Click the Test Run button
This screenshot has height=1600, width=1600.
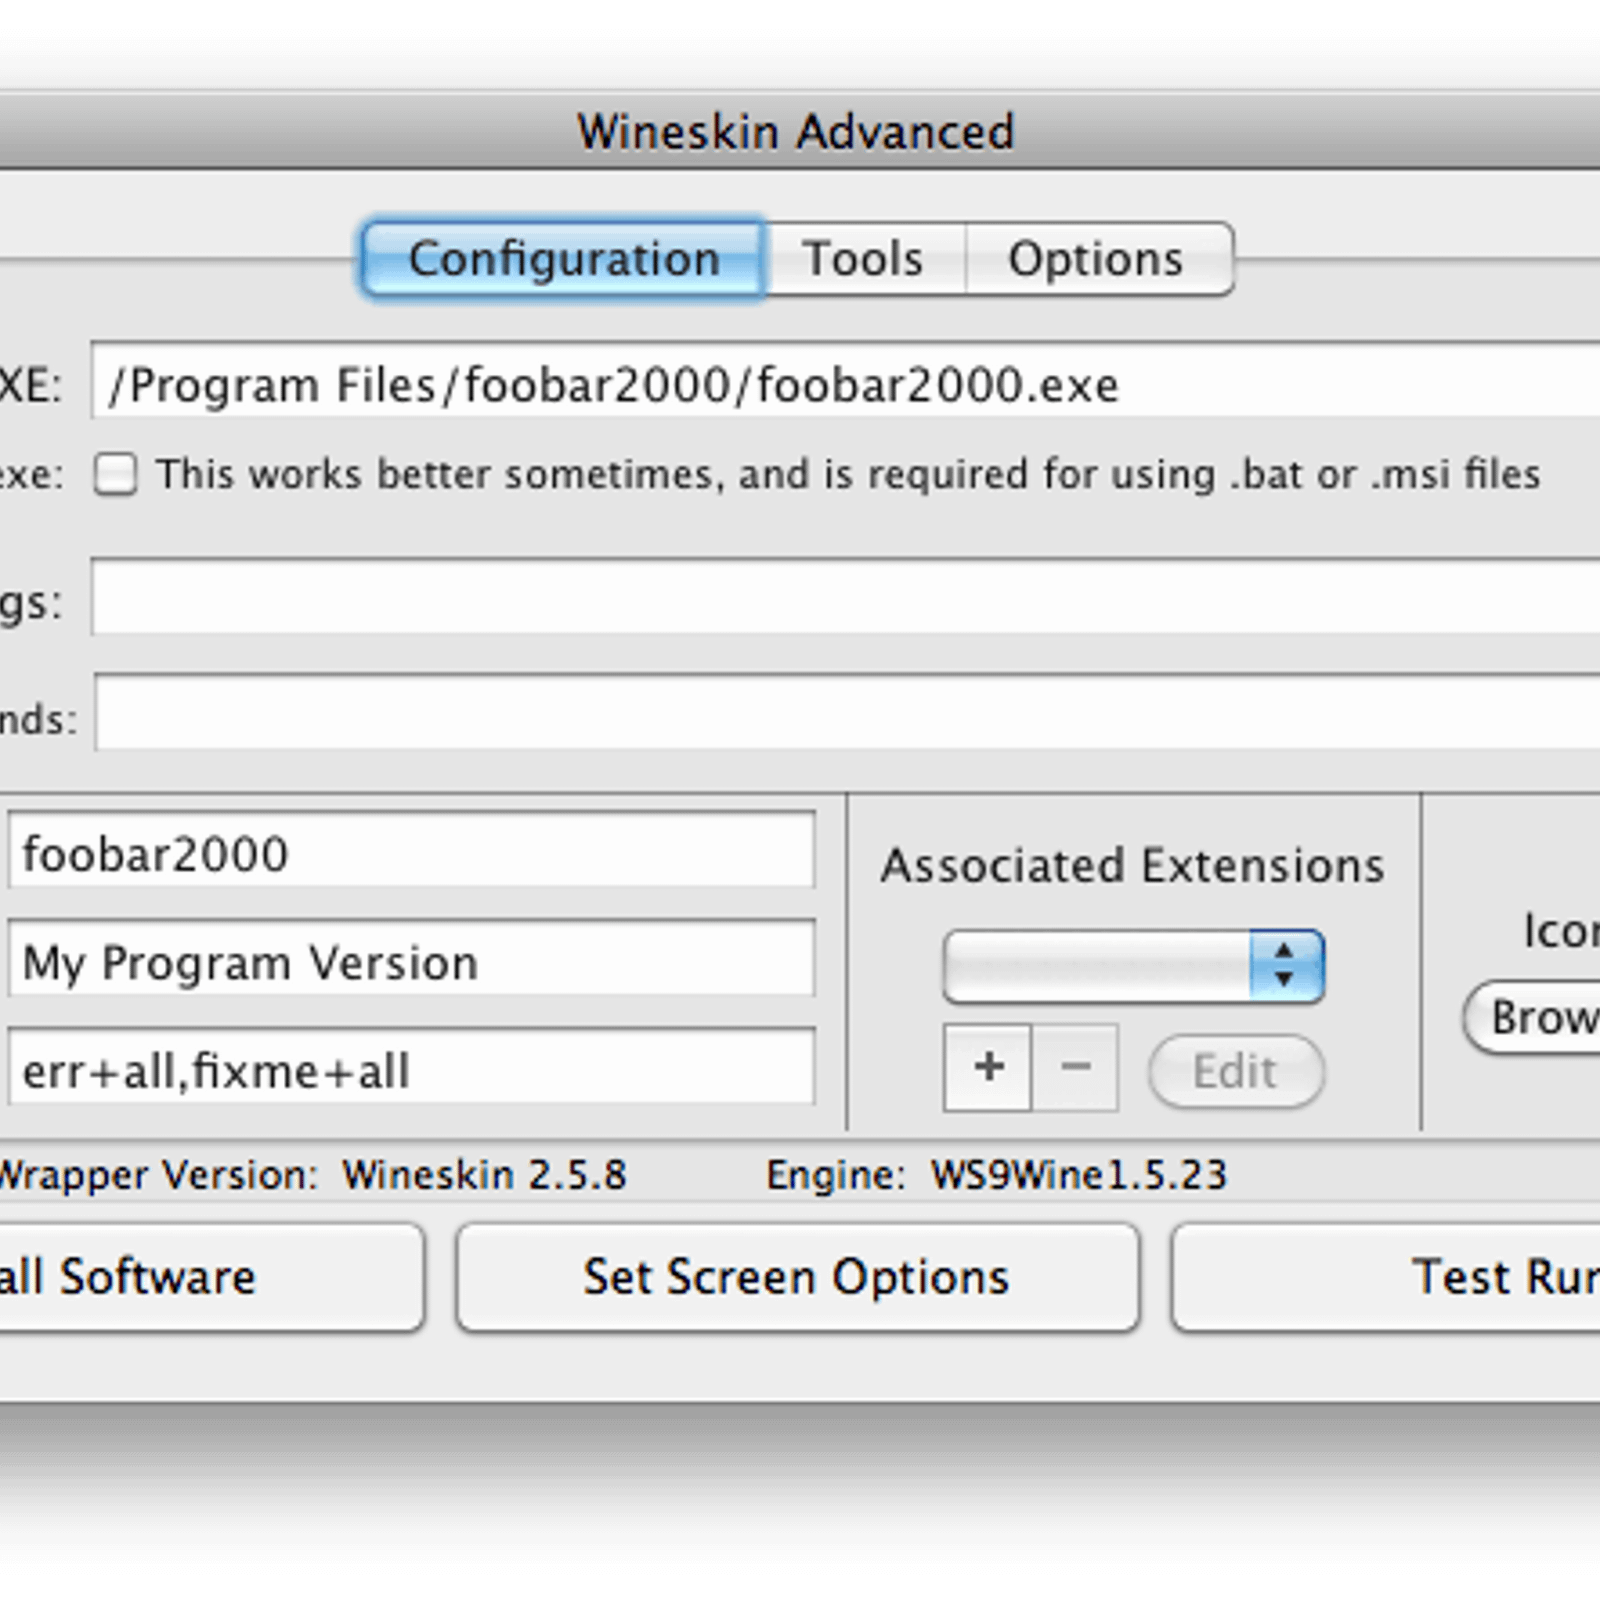coord(1386,1277)
